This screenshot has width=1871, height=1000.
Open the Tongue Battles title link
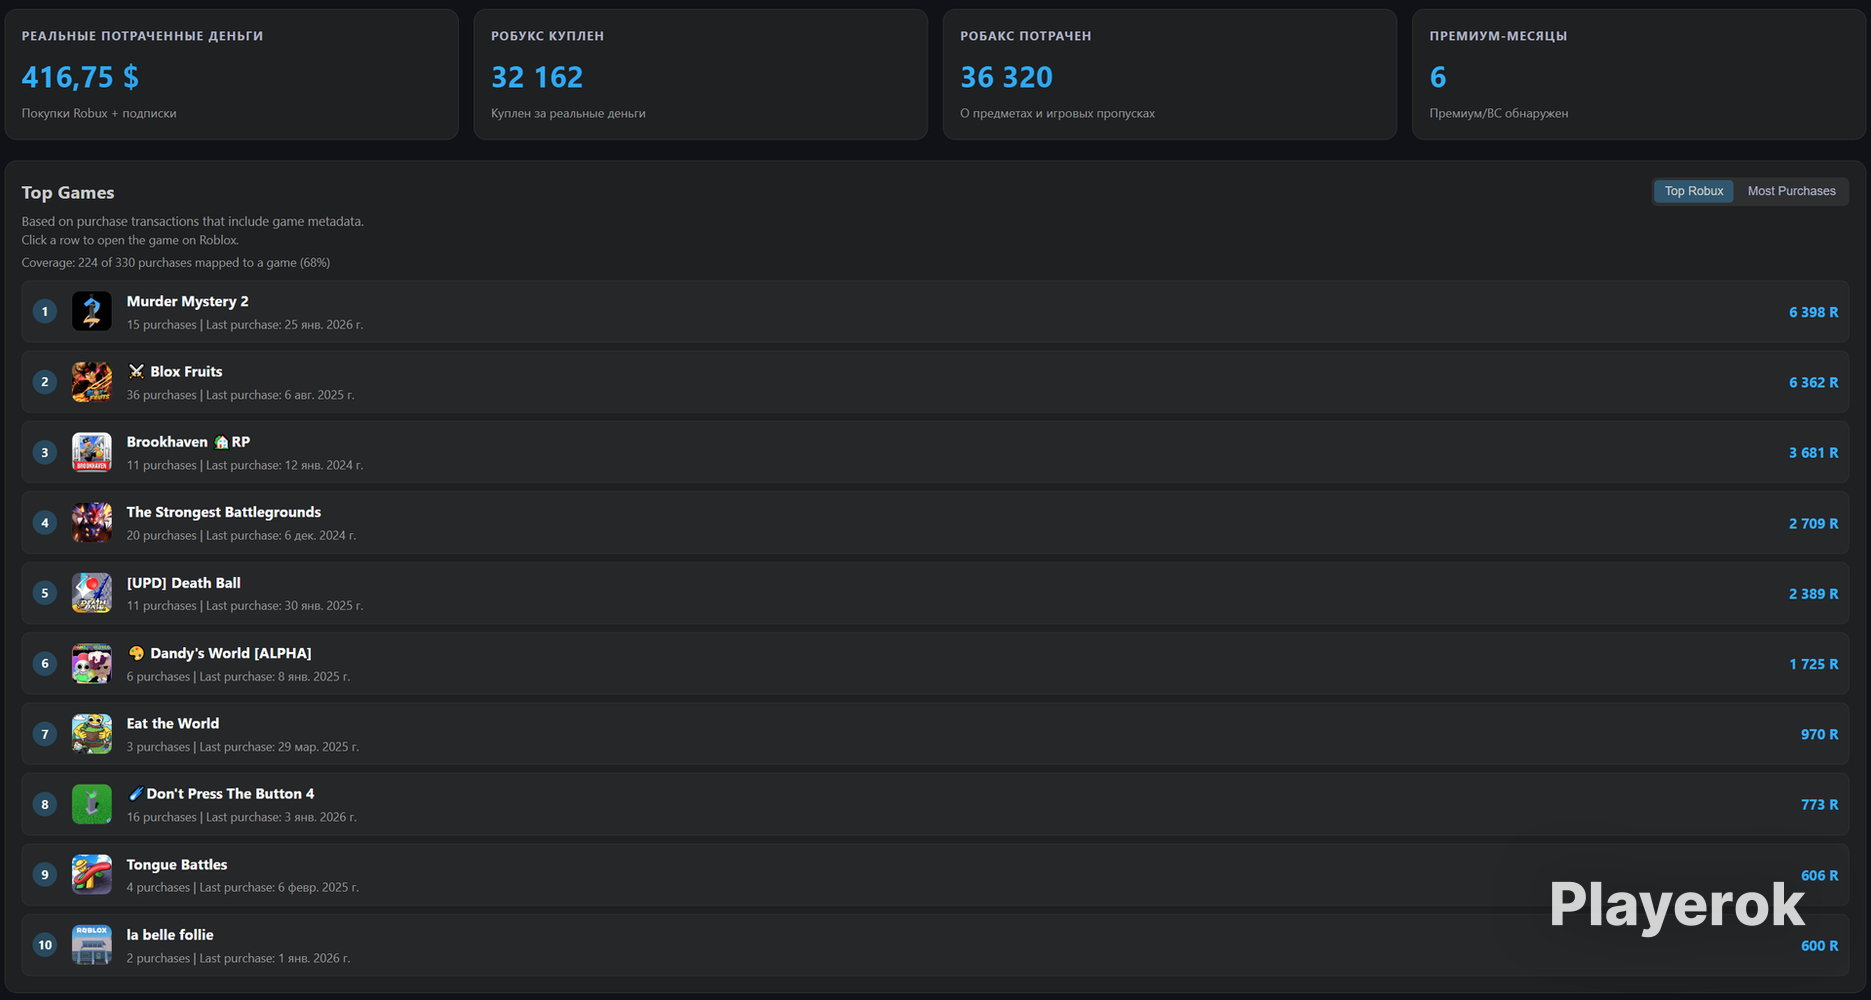click(x=177, y=865)
